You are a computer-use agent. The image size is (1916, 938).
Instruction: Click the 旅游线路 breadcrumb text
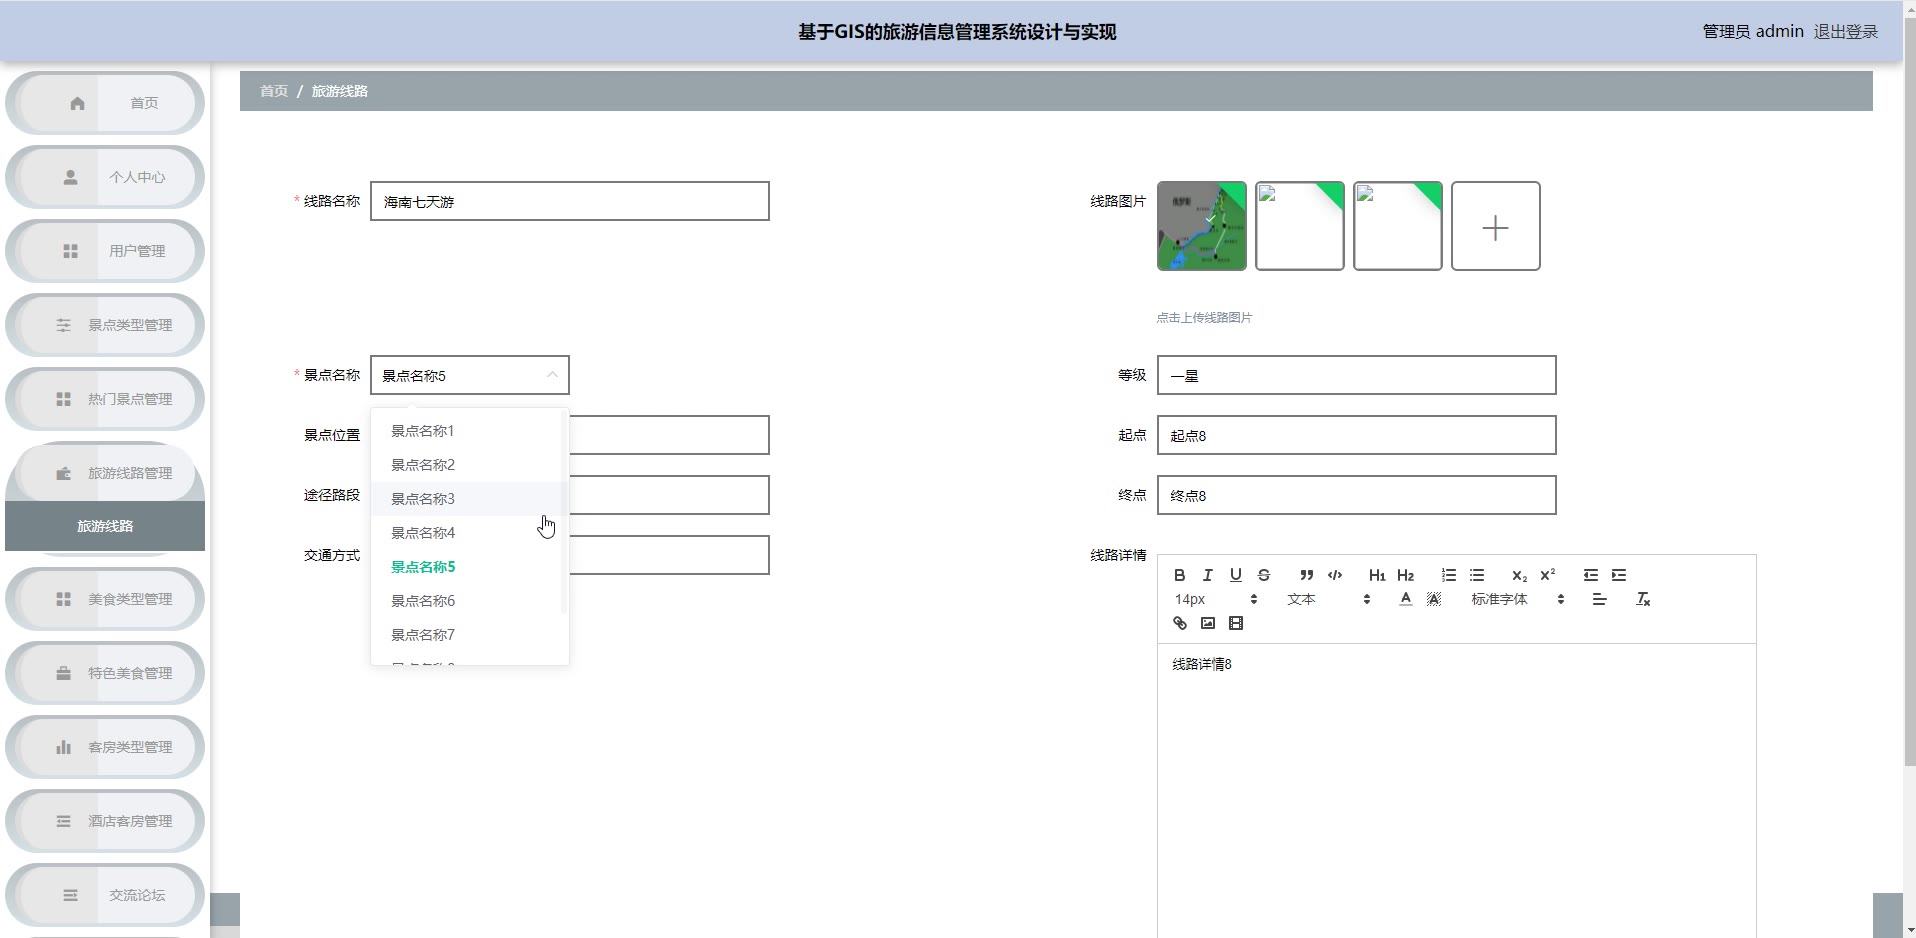[340, 91]
